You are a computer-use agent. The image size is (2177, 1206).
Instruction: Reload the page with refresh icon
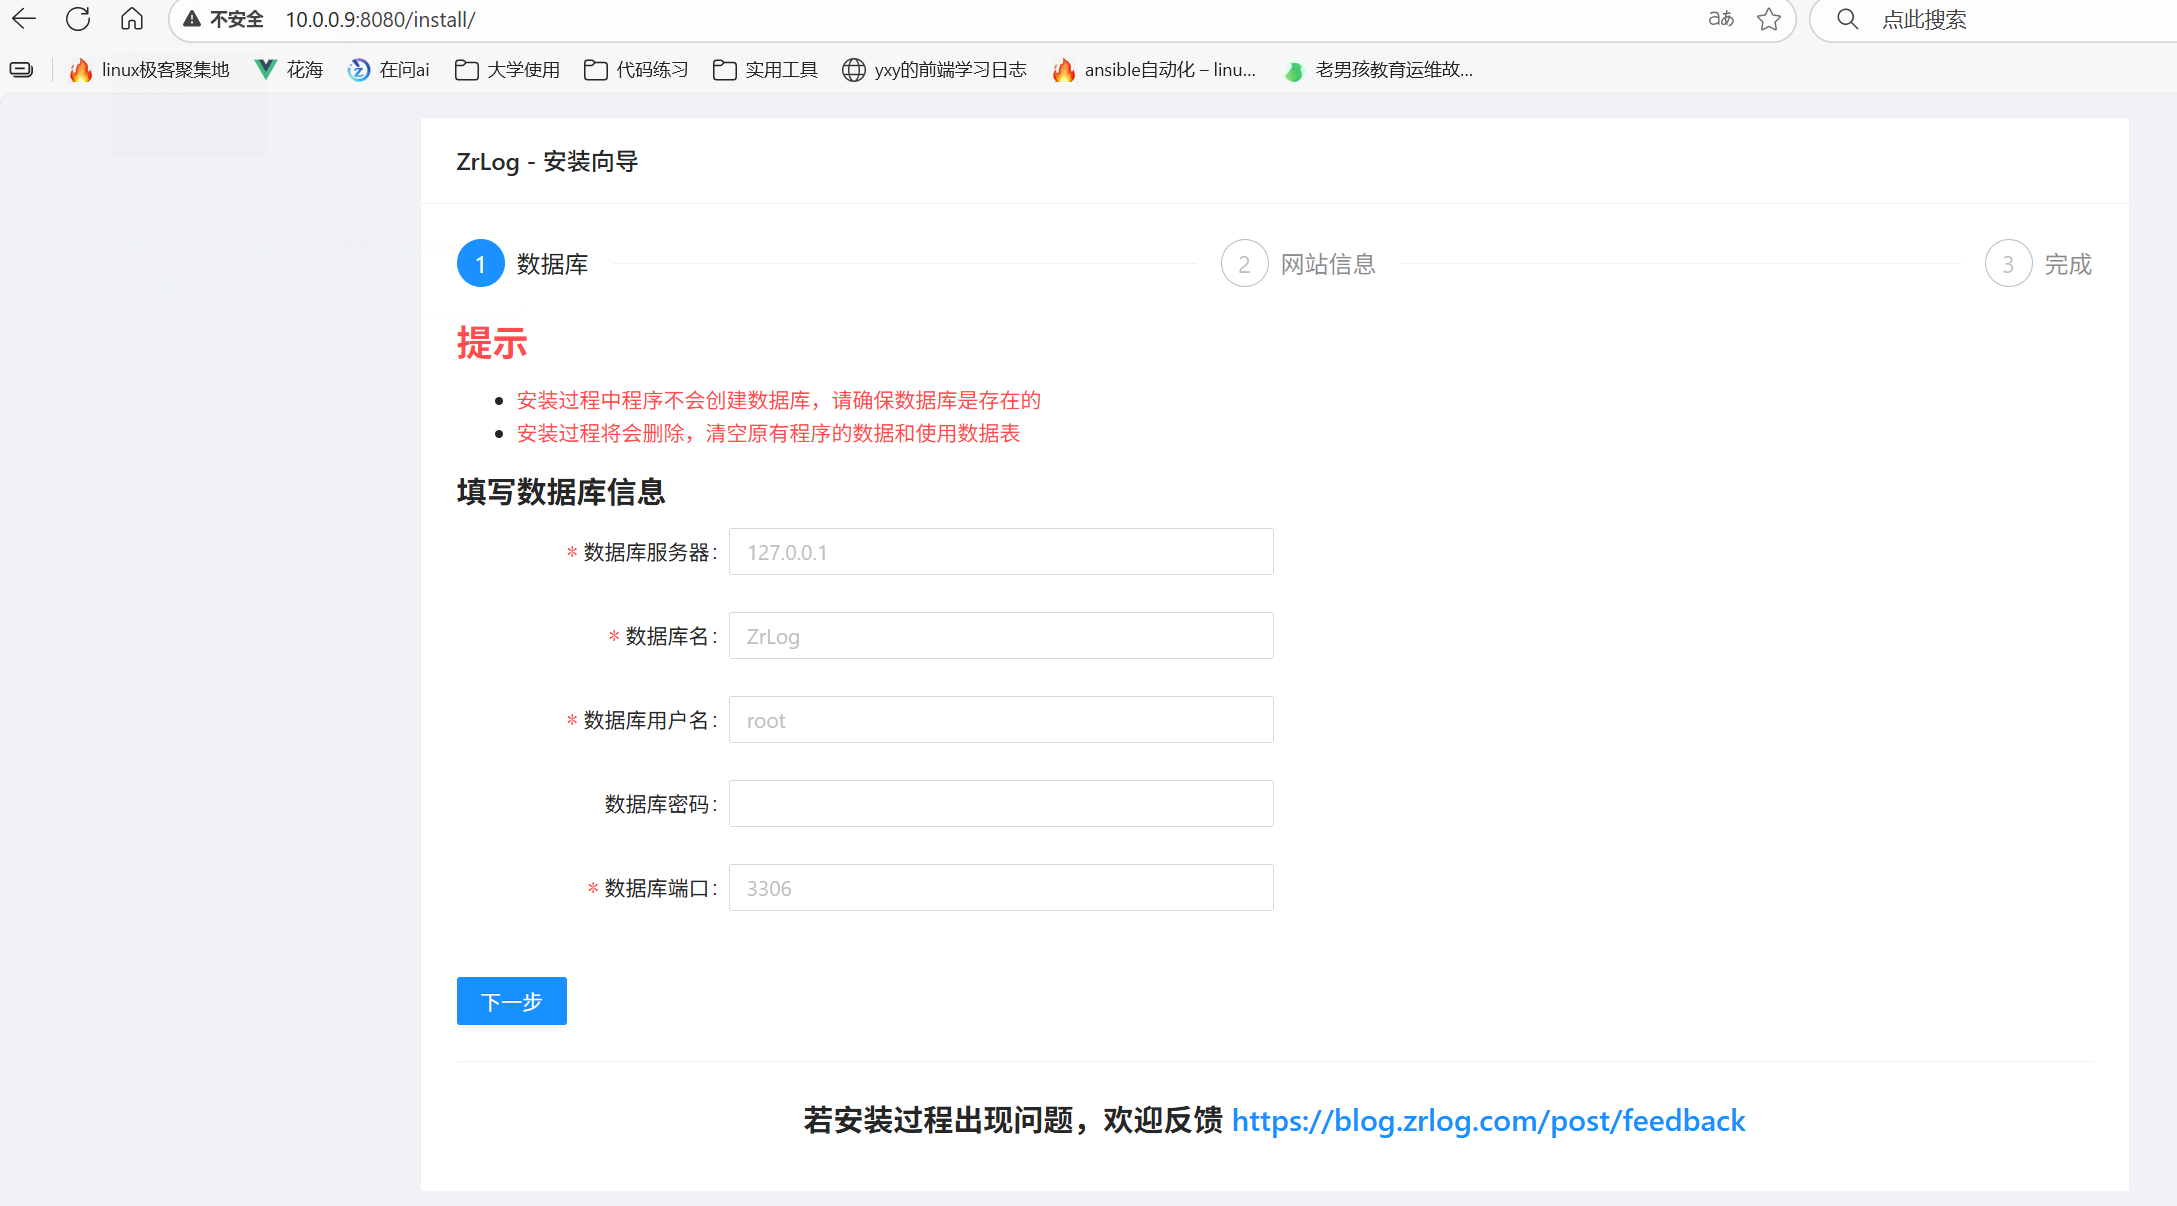[78, 19]
